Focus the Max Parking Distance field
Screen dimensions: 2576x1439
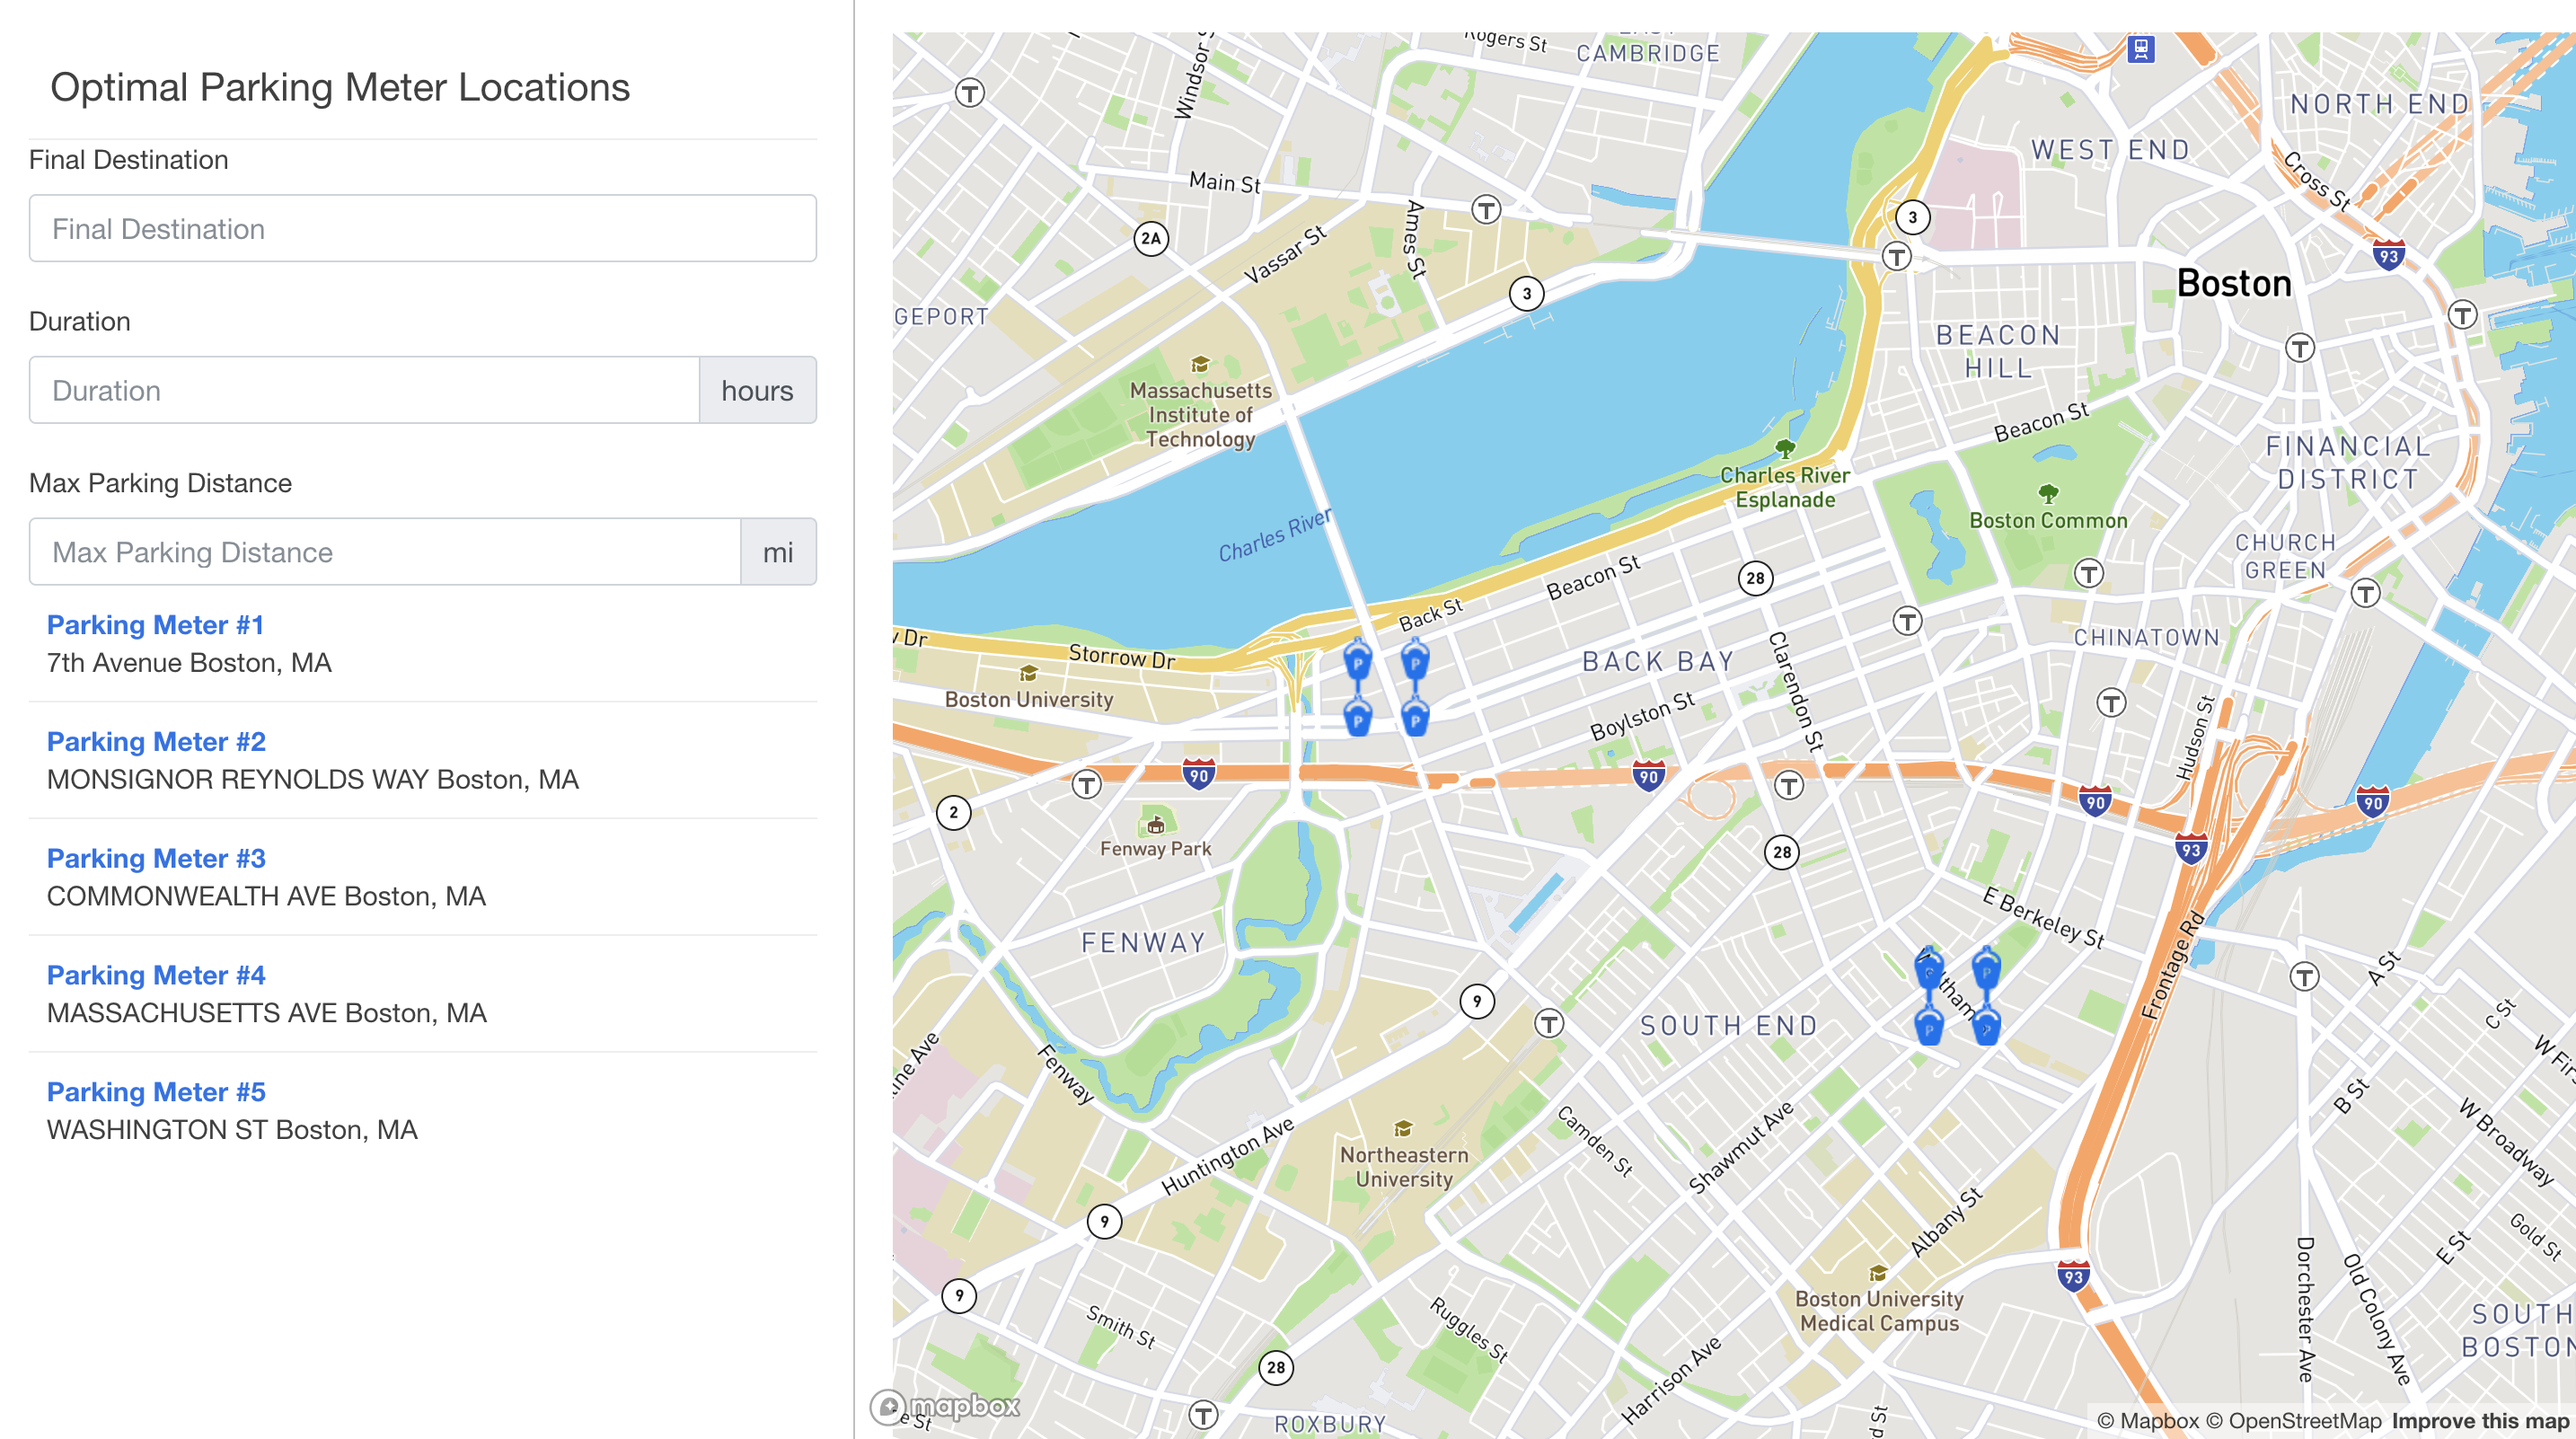coord(384,552)
